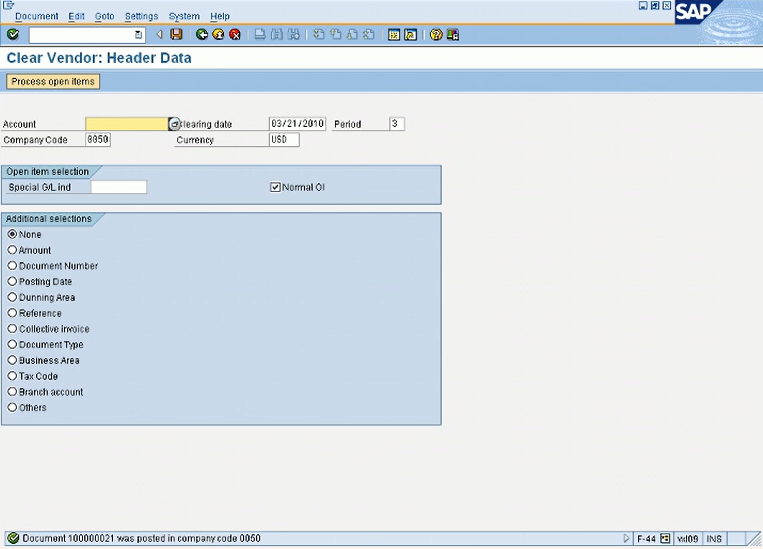The width and height of the screenshot is (763, 549).
Task: Select the Document Number radio button
Action: pos(12,266)
